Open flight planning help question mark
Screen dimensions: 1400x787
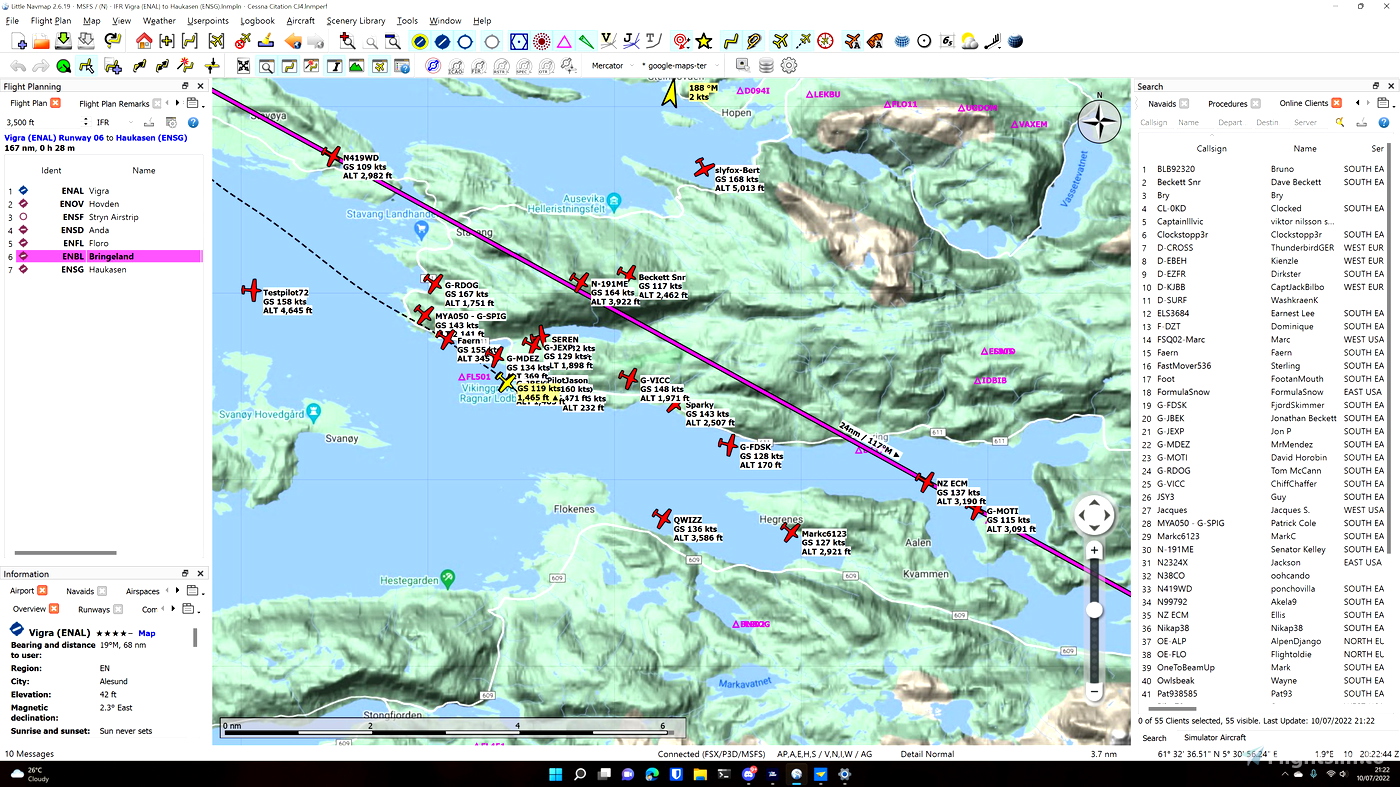[193, 122]
